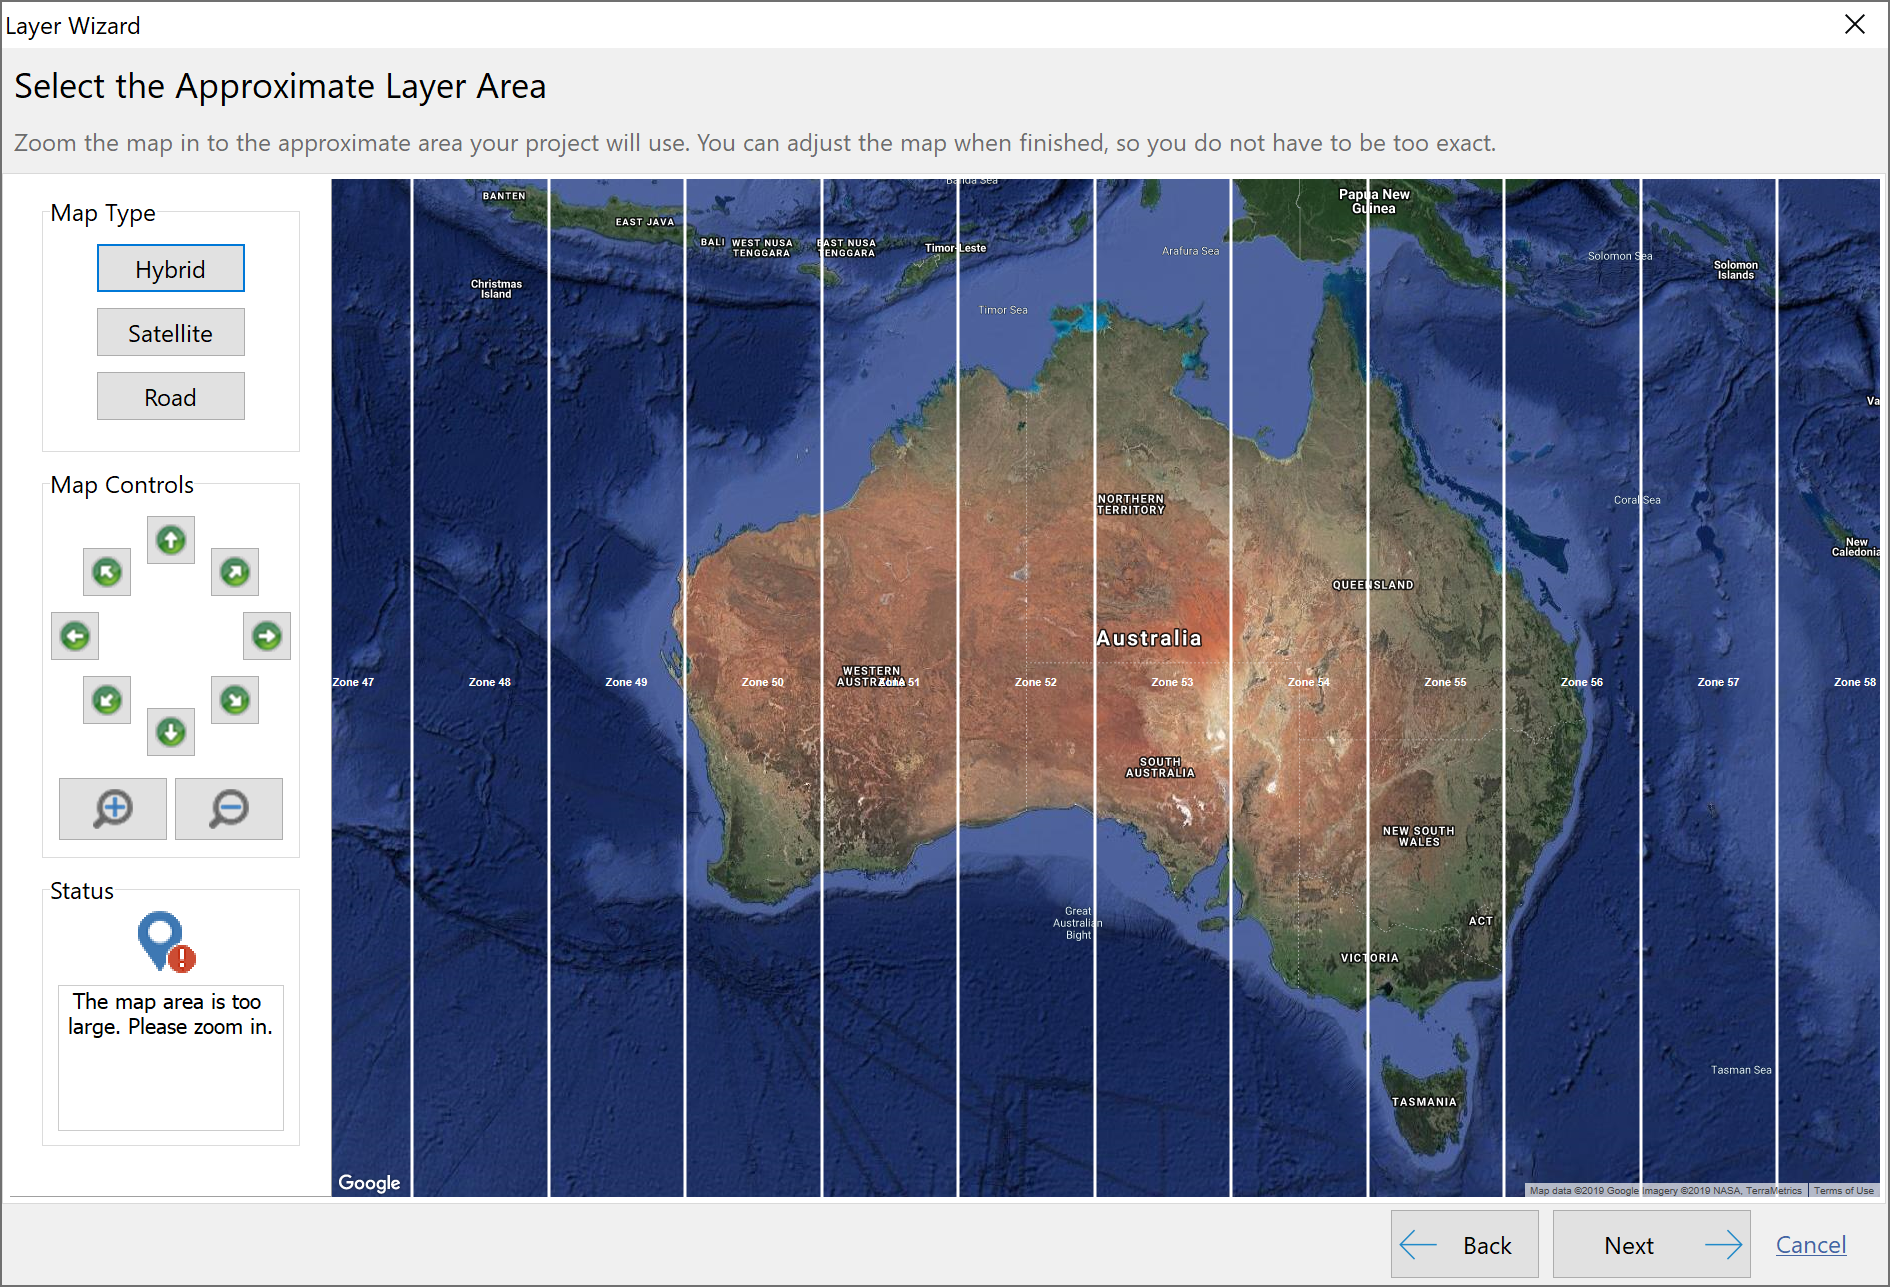
Task: Click the VICTORIA label on the map
Action: click(1369, 958)
